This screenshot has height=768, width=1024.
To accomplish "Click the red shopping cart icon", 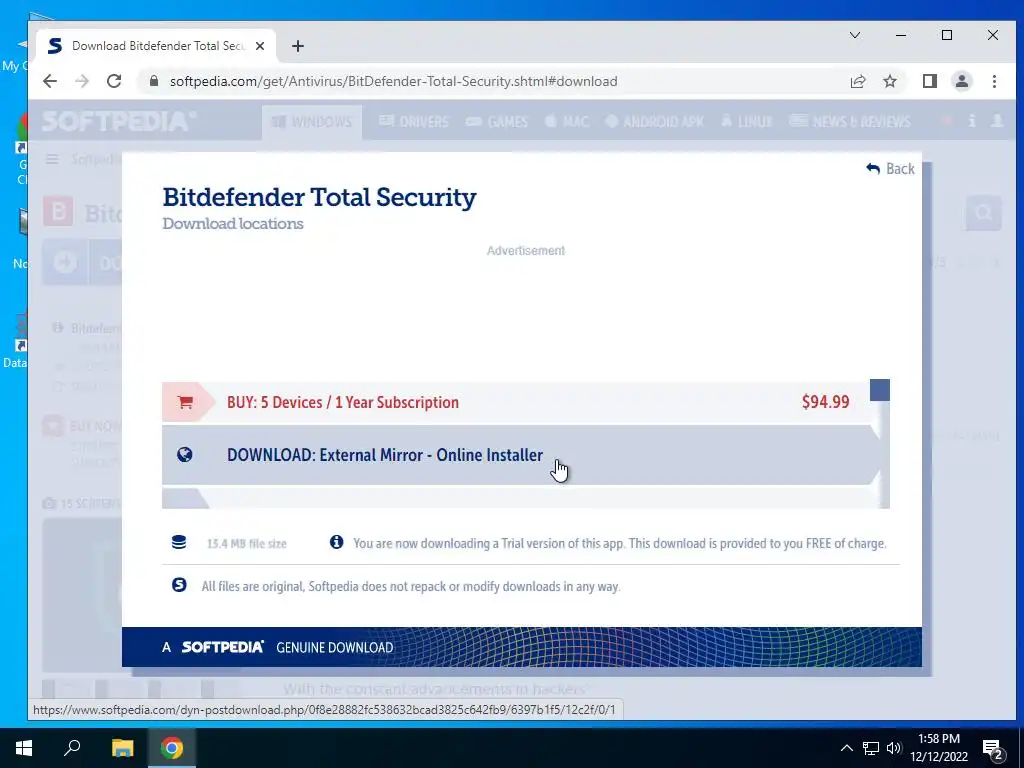I will (x=185, y=402).
